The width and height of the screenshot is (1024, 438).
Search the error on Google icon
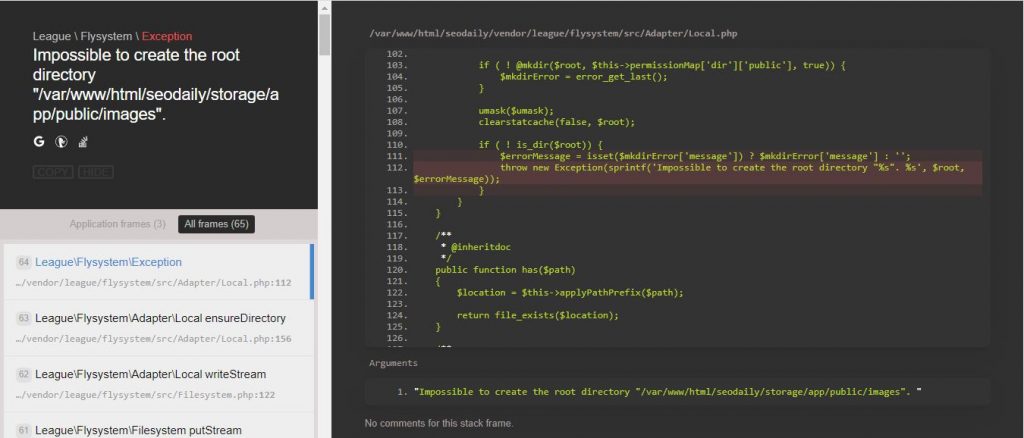click(39, 142)
